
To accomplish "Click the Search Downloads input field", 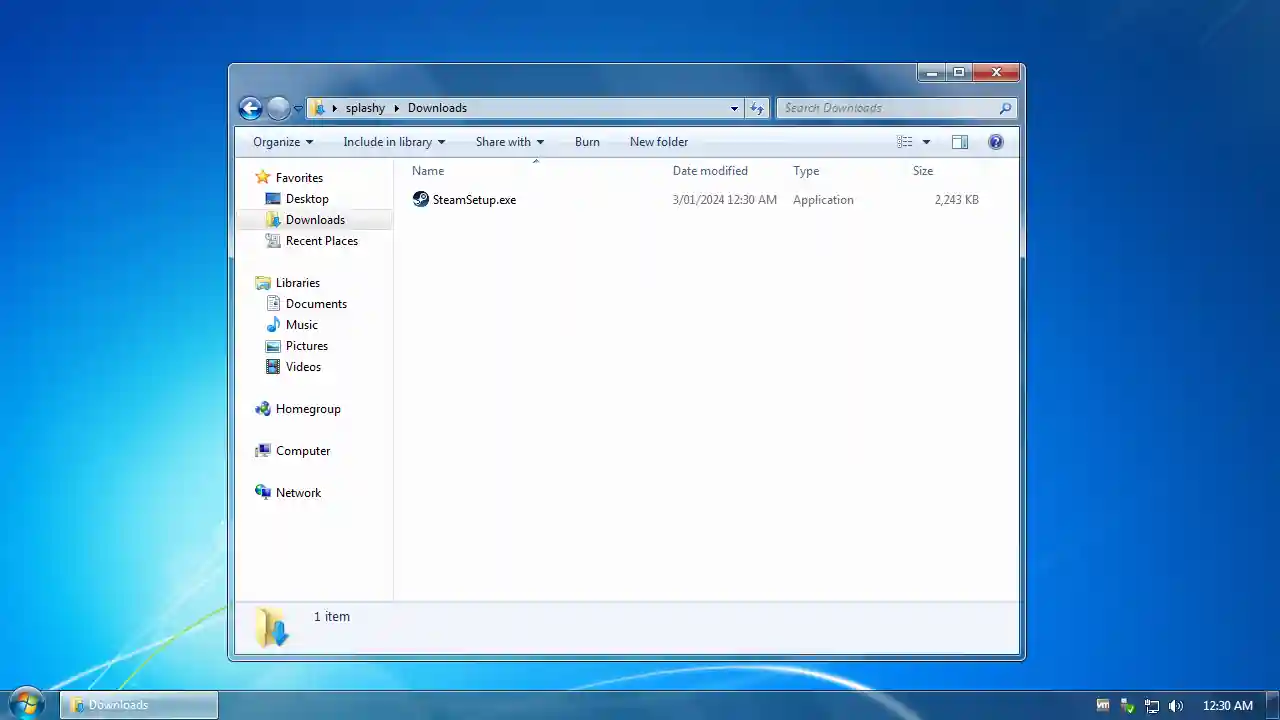I will (x=885, y=108).
